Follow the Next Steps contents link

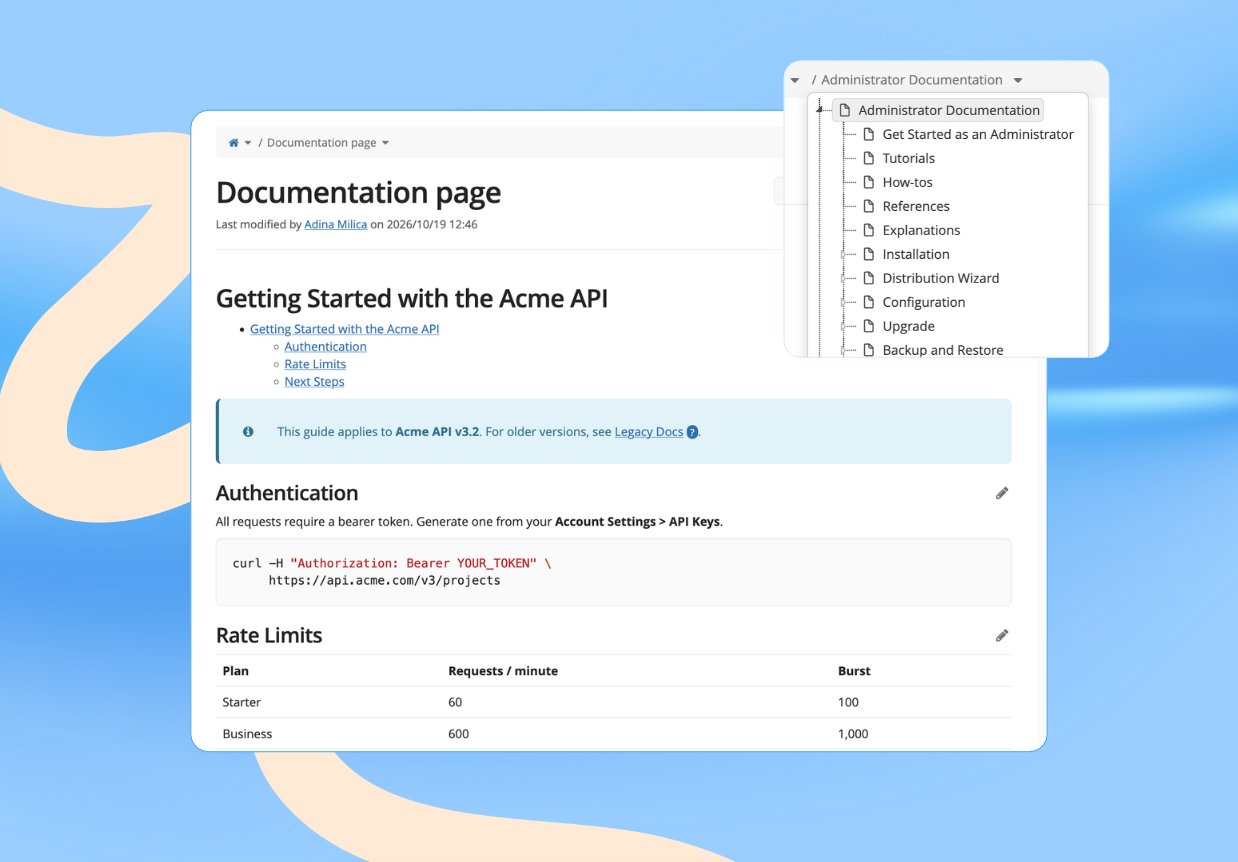pos(314,382)
